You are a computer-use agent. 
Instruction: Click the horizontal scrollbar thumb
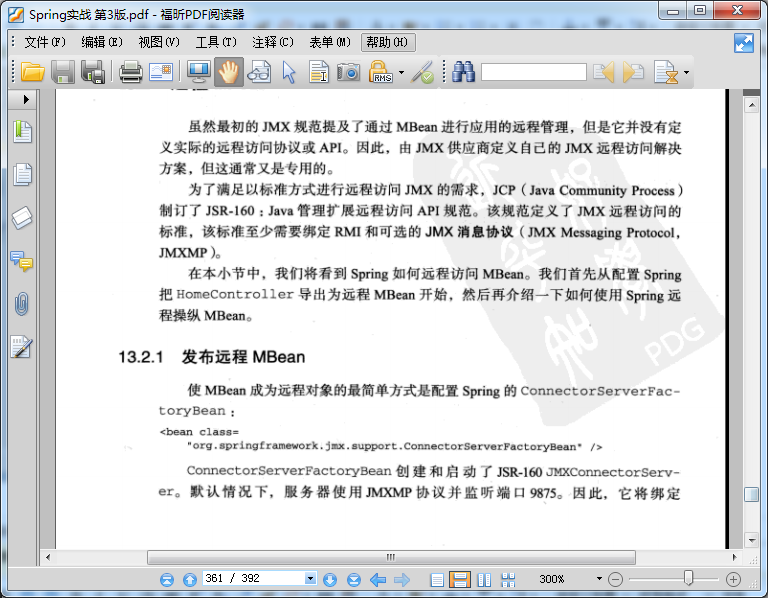coord(391,557)
